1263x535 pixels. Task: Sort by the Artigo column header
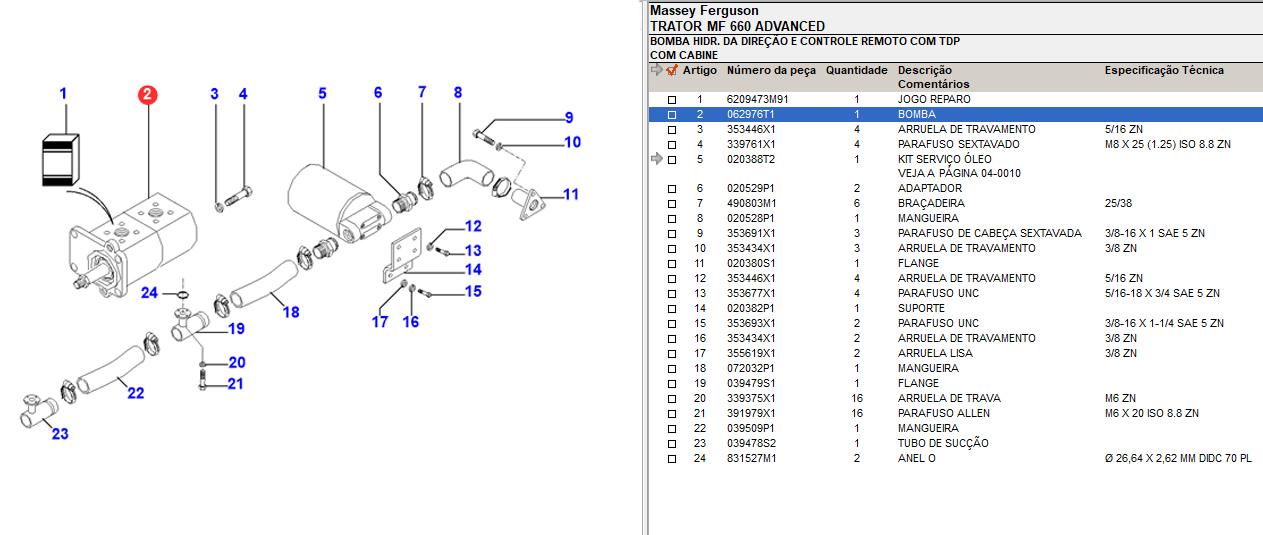point(699,71)
